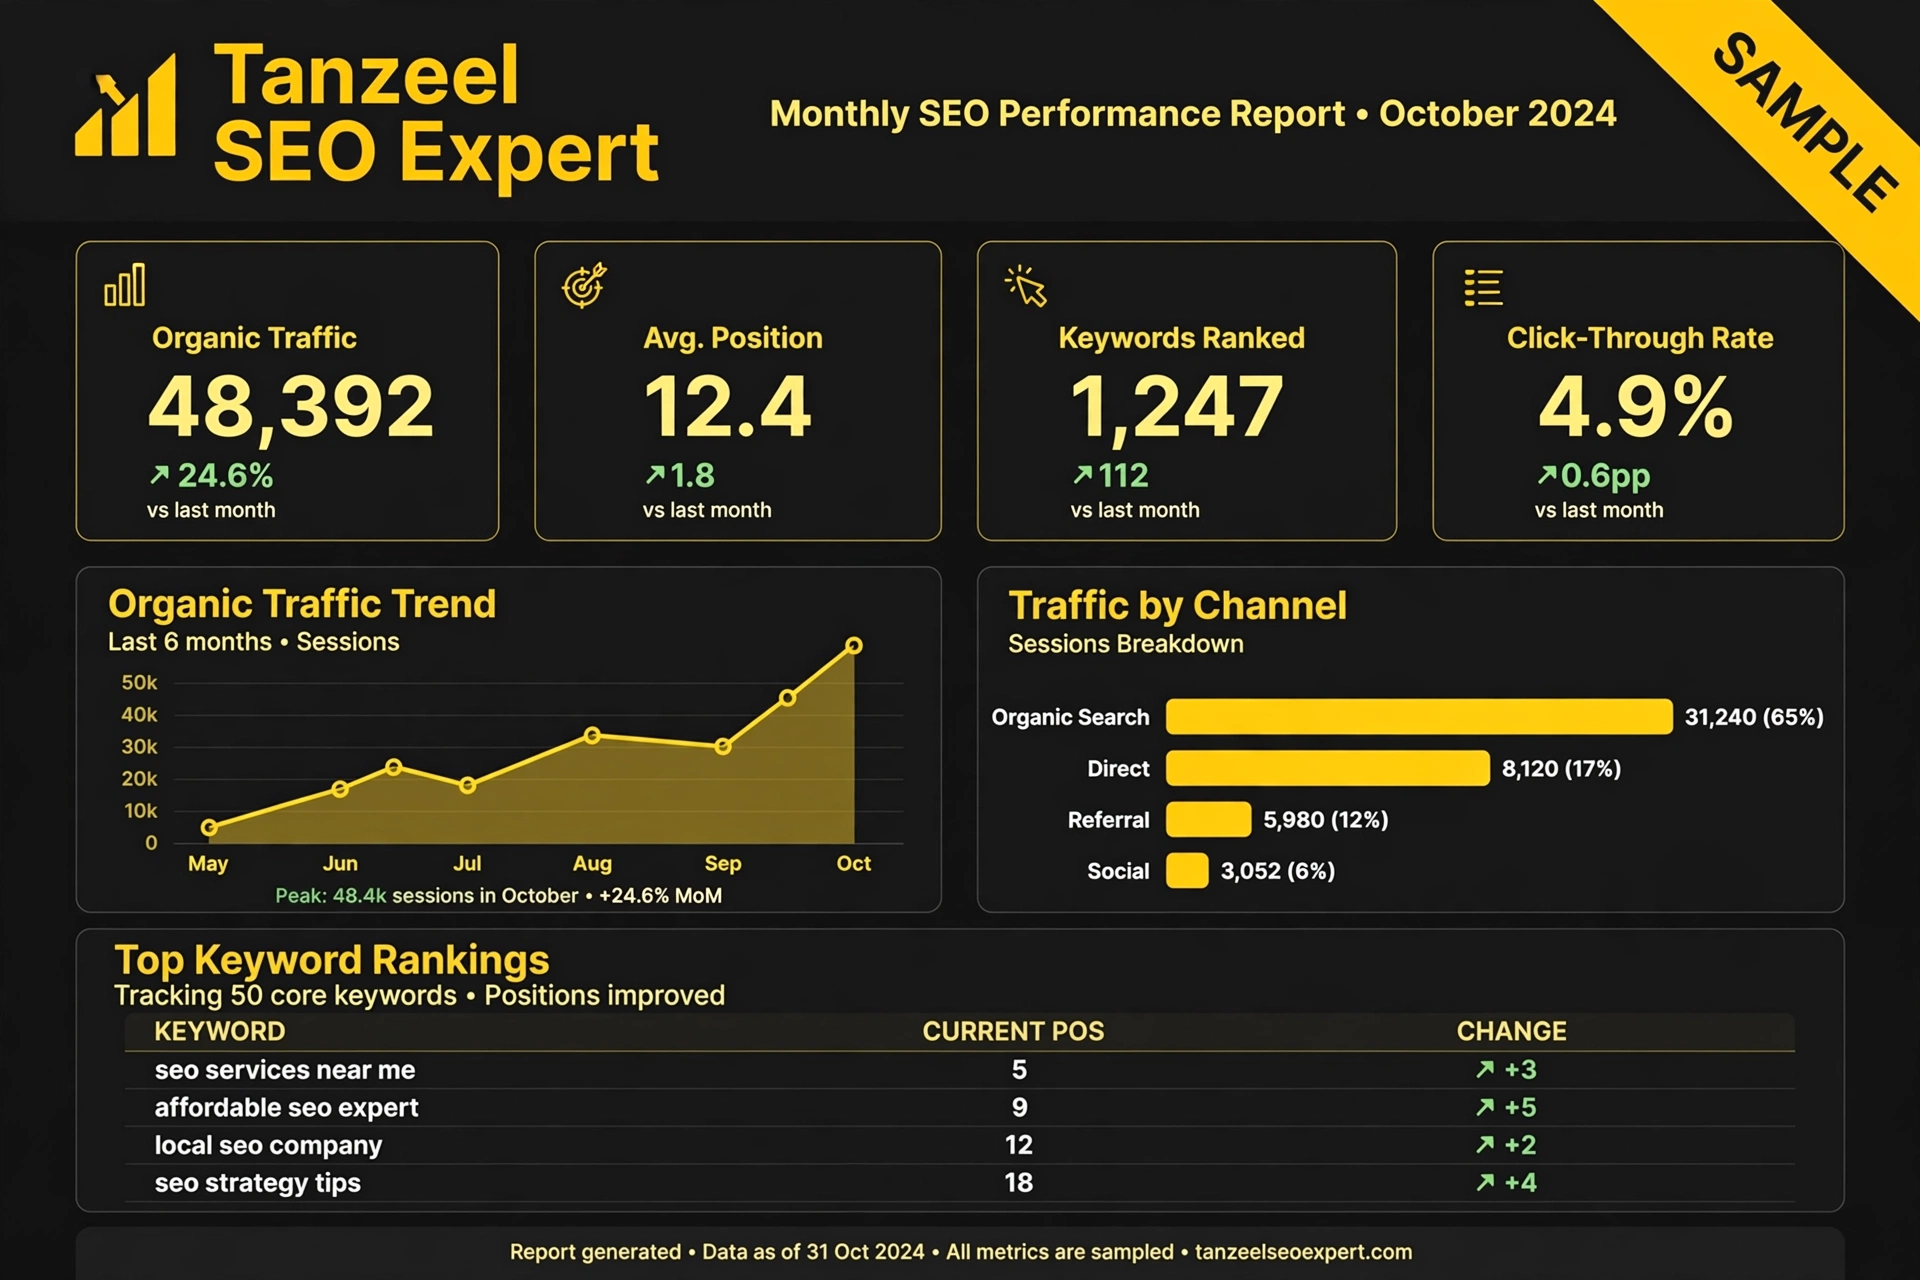Click the 'seo services near me' keyword

click(285, 1070)
